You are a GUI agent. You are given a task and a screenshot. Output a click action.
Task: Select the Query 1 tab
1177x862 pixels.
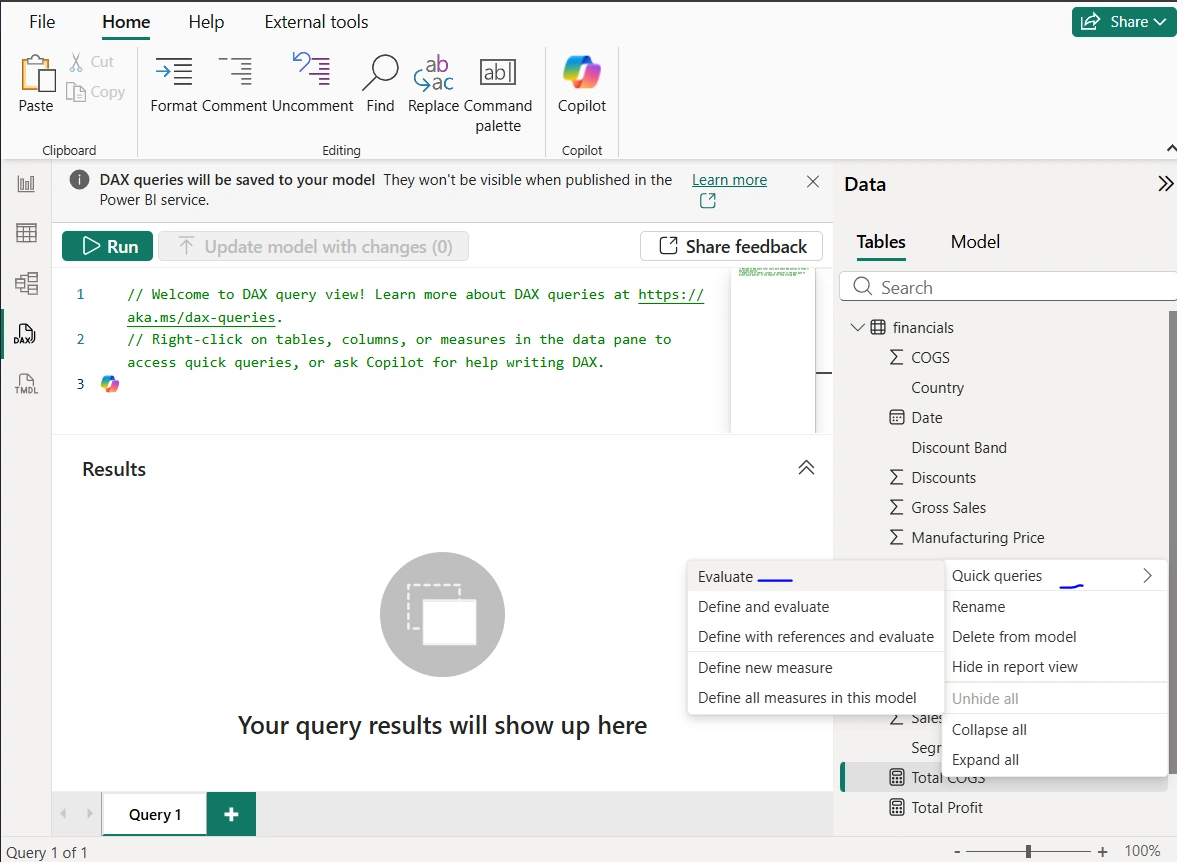click(x=155, y=815)
